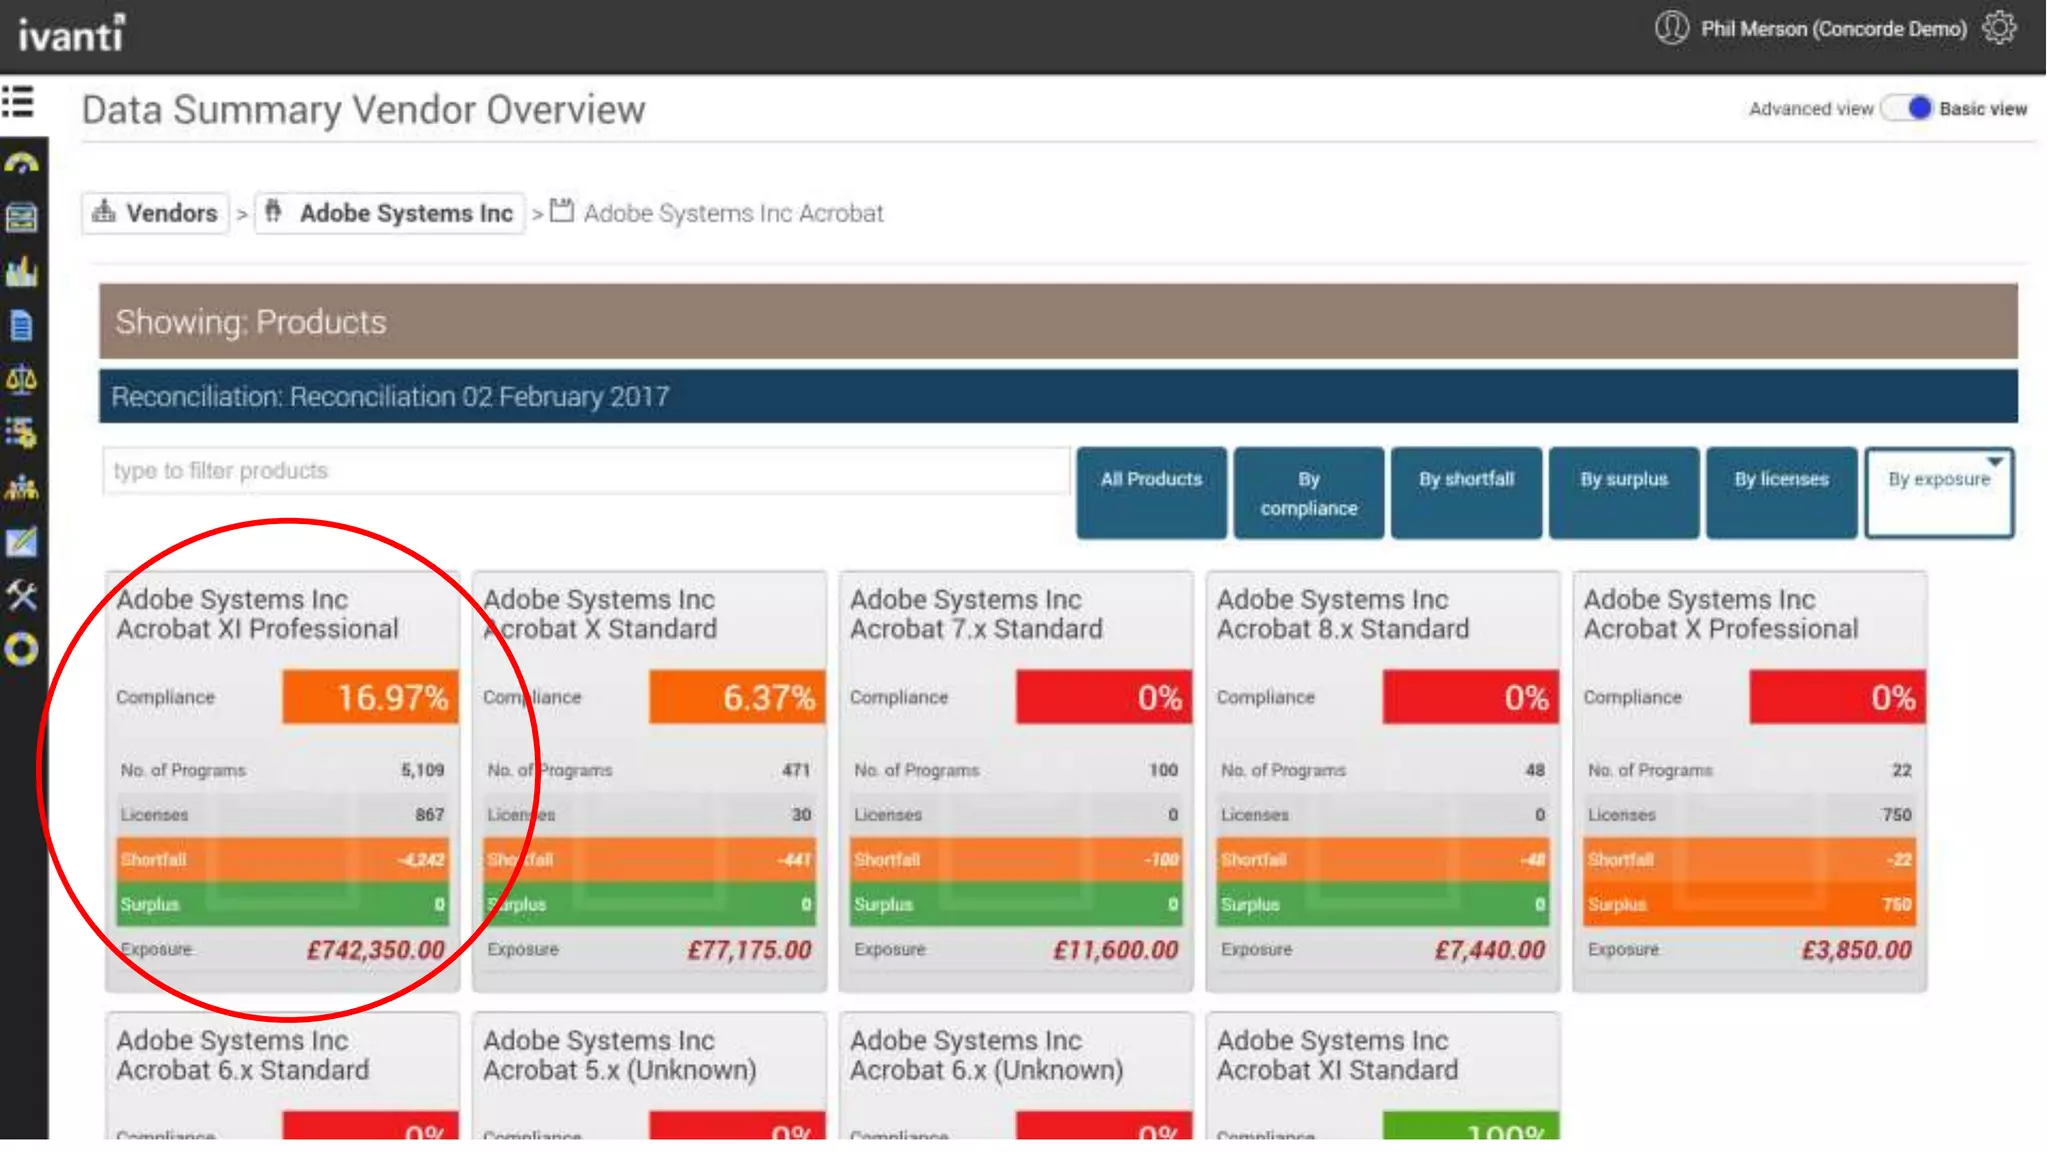Open the bar chart sidebar icon
The width and height of the screenshot is (2048, 1152).
tap(21, 271)
